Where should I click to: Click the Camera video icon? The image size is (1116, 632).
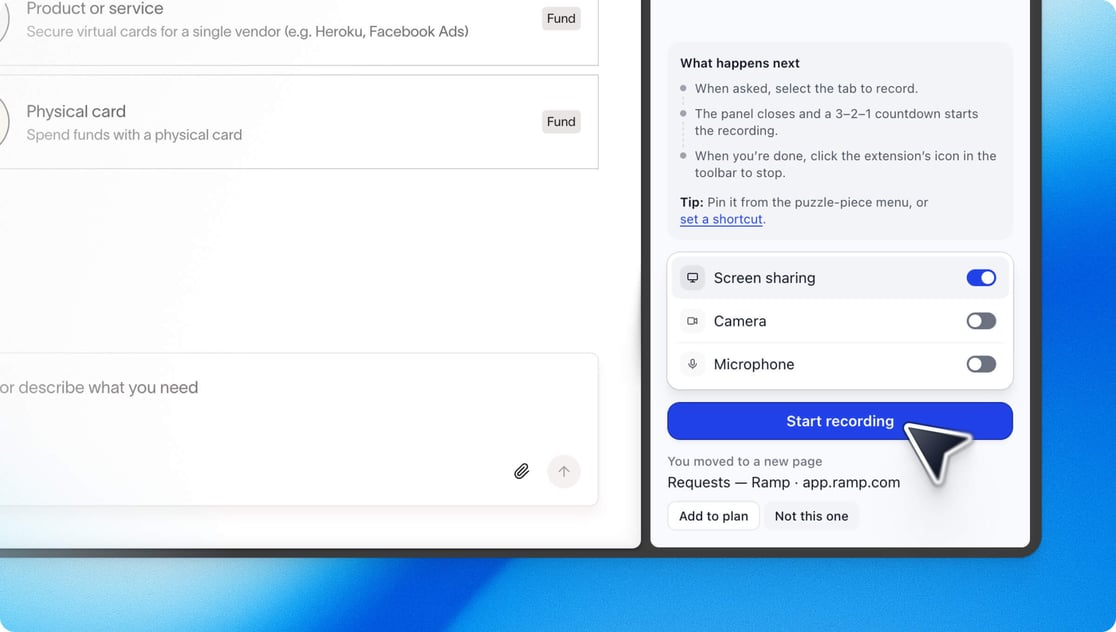(x=692, y=321)
